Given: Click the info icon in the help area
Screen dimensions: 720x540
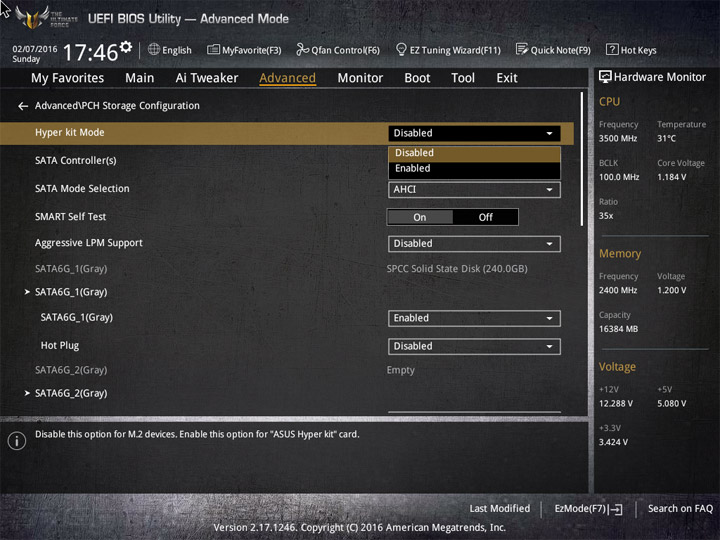Looking at the screenshot, I should click(x=17, y=441).
